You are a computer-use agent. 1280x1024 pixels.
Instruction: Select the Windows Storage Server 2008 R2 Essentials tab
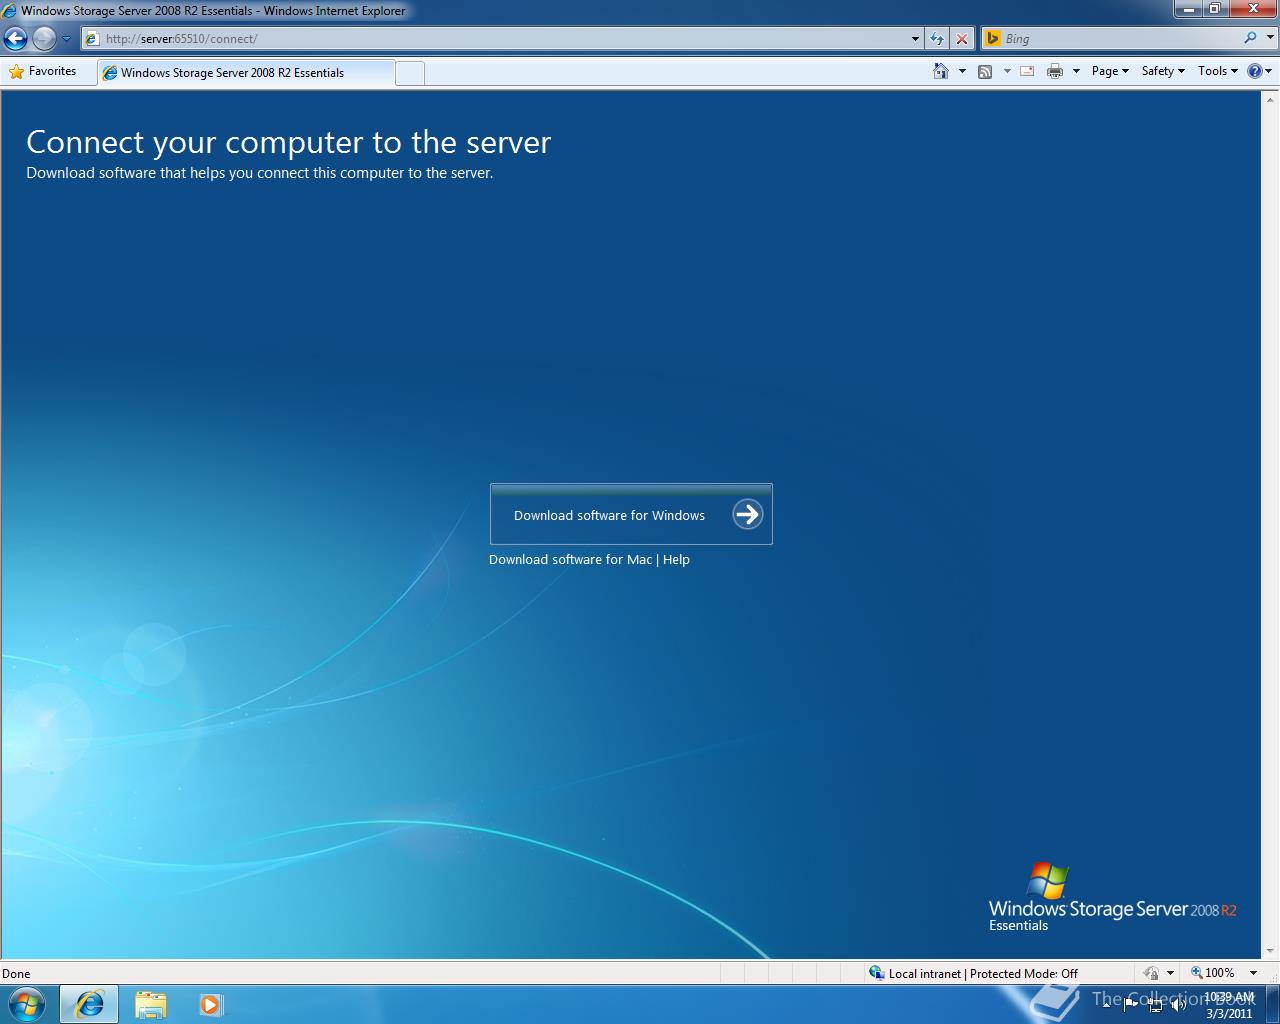pyautogui.click(x=246, y=72)
